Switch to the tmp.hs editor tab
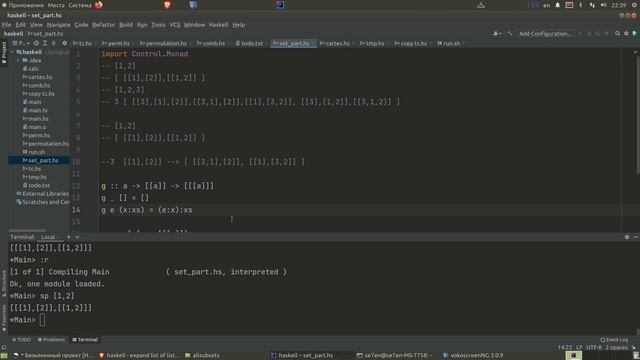The image size is (640, 360). (372, 43)
